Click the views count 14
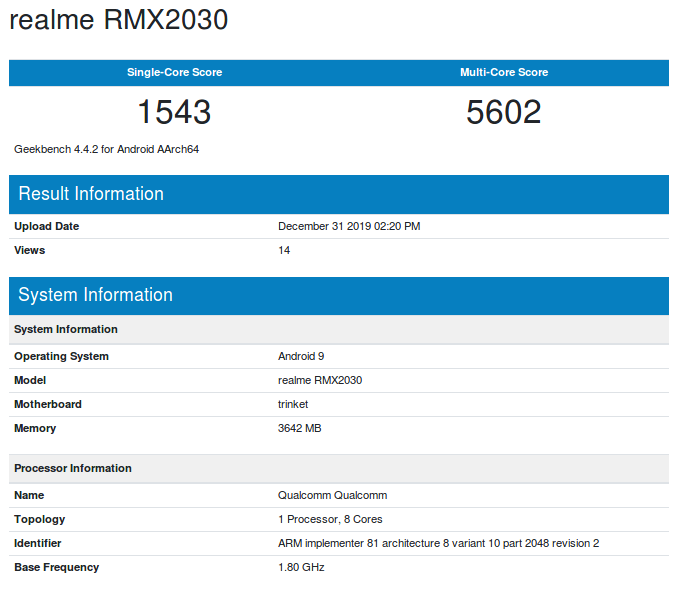Image resolution: width=677 pixels, height=590 pixels. 284,251
